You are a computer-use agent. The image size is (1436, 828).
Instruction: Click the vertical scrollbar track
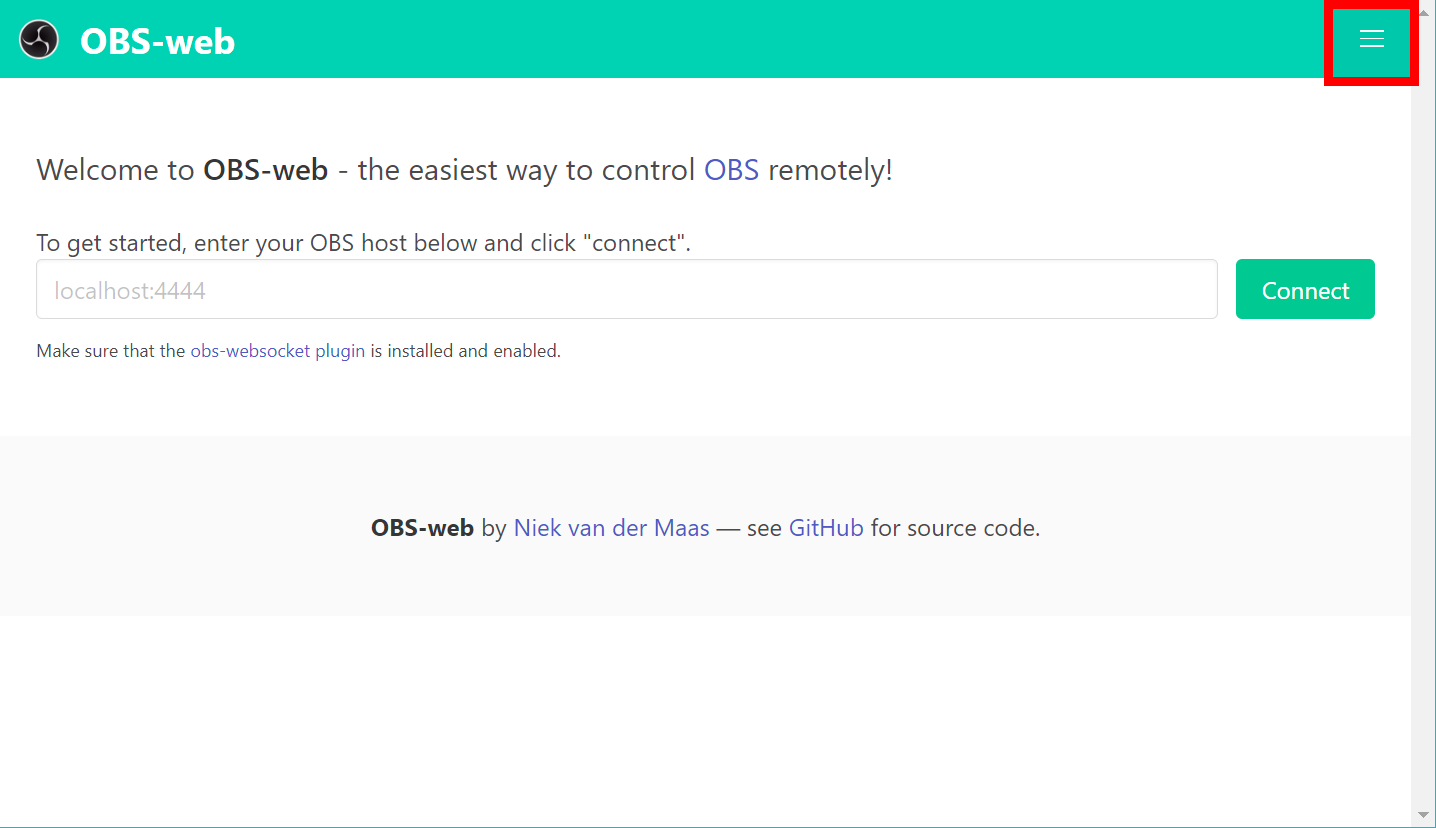(1423, 400)
